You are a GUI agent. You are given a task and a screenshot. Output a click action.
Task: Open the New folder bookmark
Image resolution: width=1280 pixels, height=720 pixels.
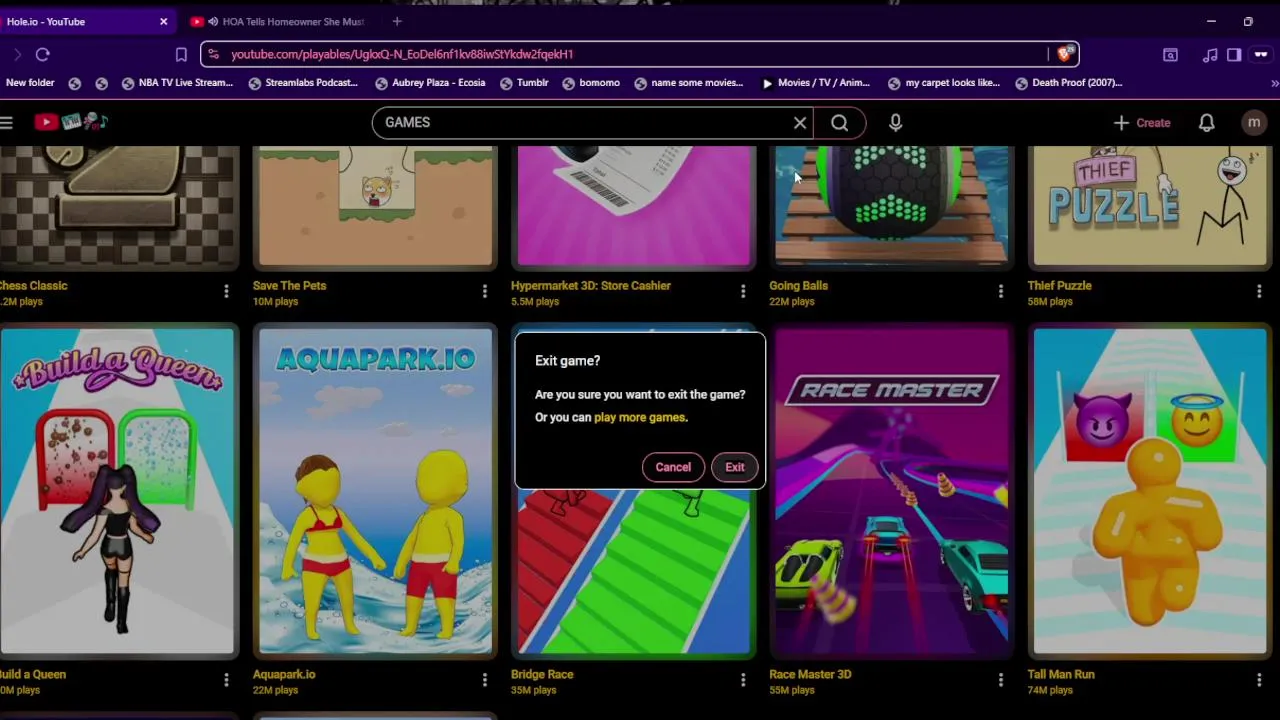[29, 83]
